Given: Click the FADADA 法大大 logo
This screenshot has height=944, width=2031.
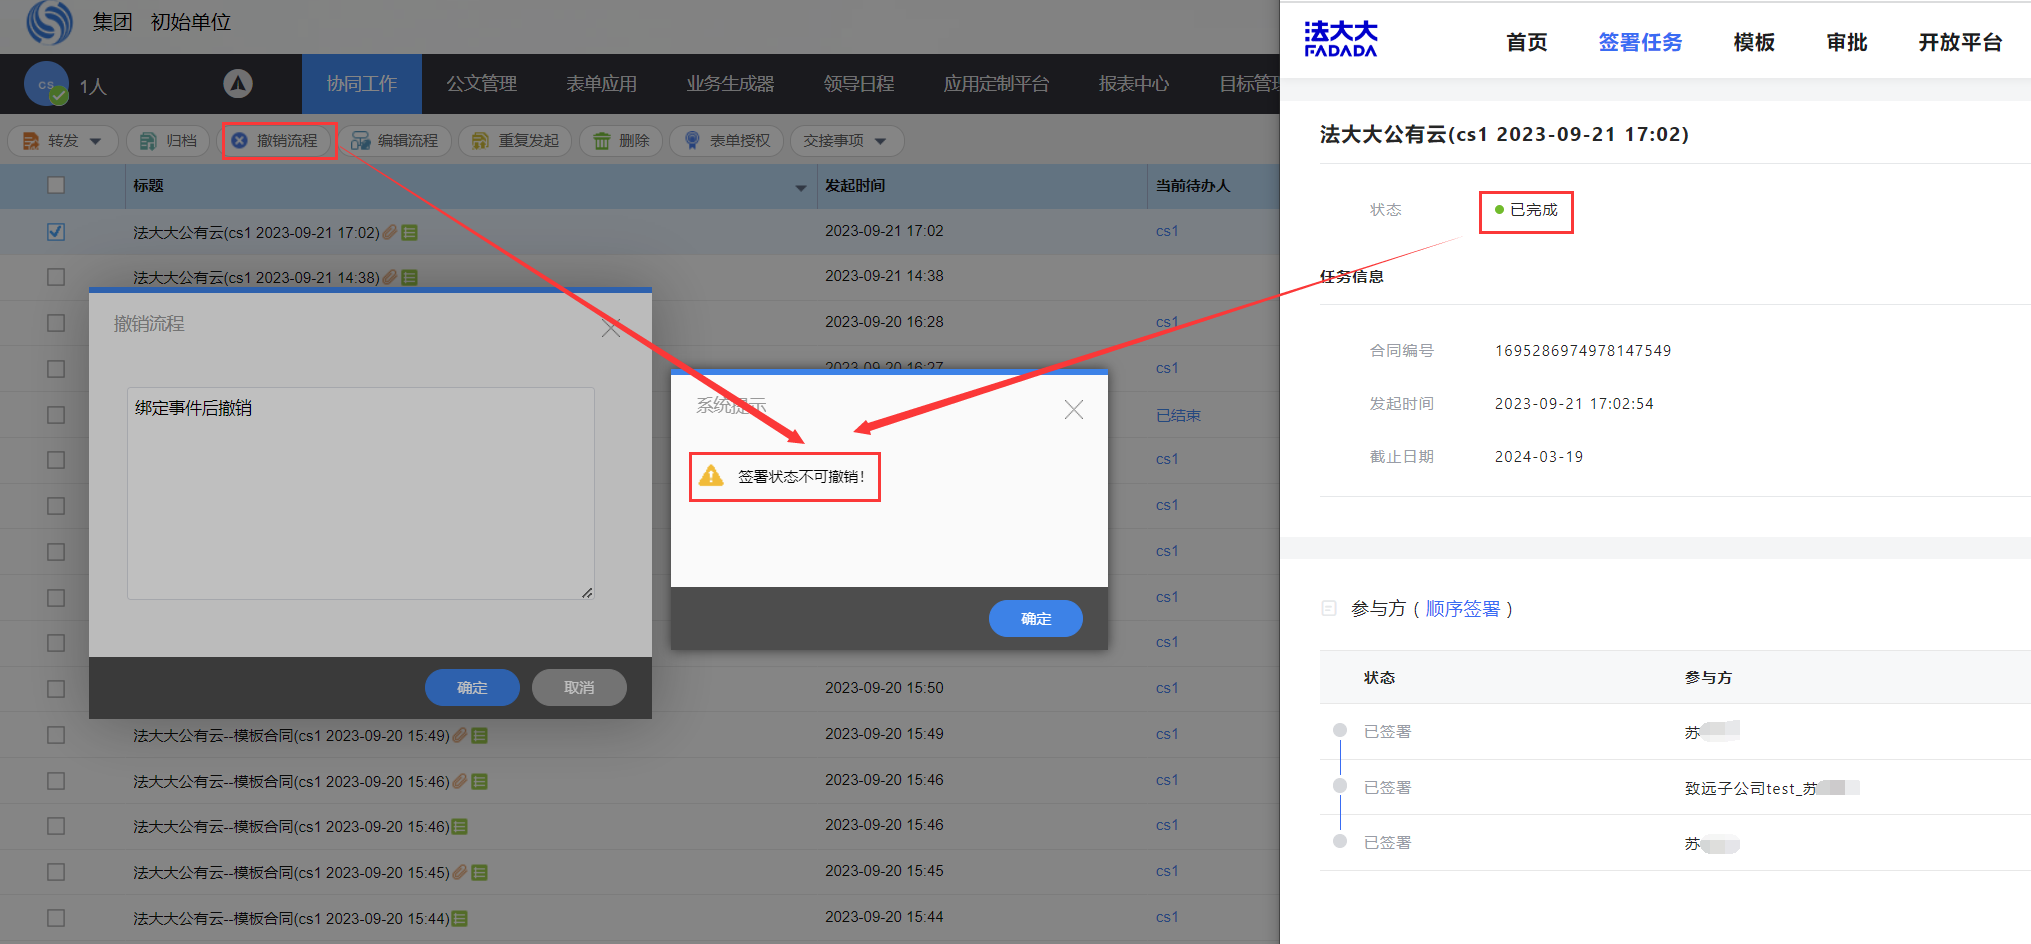Looking at the screenshot, I should pos(1341,40).
